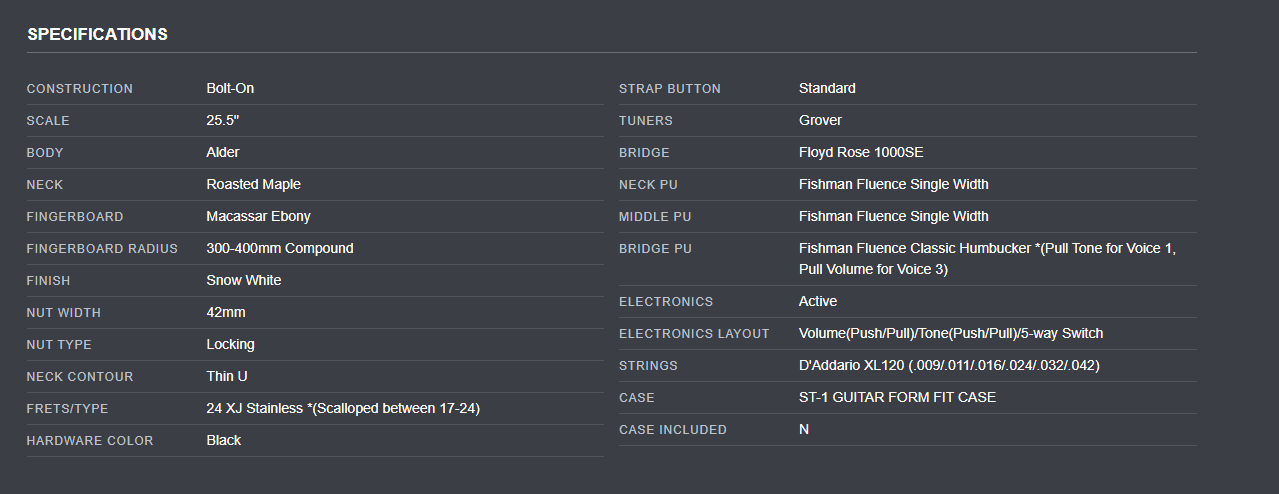Select the Bolt-On construction value
Screen dimensions: 1279x494
[x=230, y=88]
